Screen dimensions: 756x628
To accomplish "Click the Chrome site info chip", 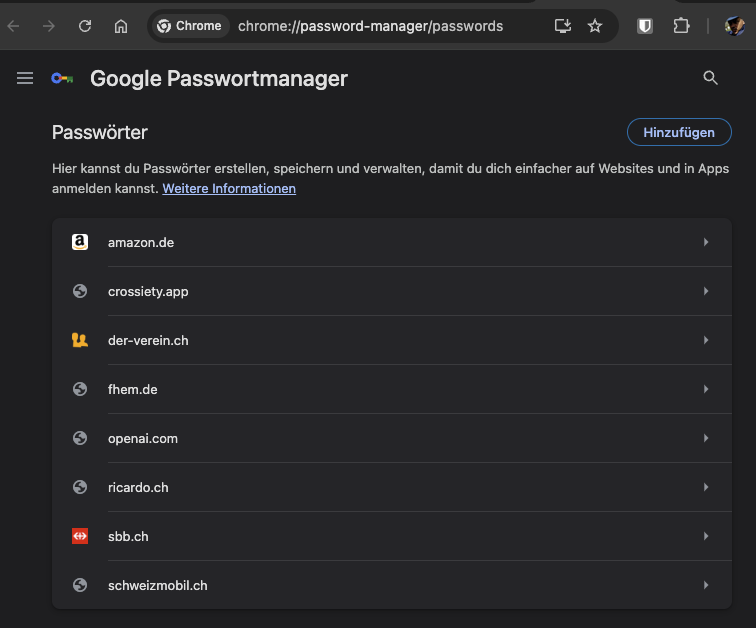I will pyautogui.click(x=190, y=26).
